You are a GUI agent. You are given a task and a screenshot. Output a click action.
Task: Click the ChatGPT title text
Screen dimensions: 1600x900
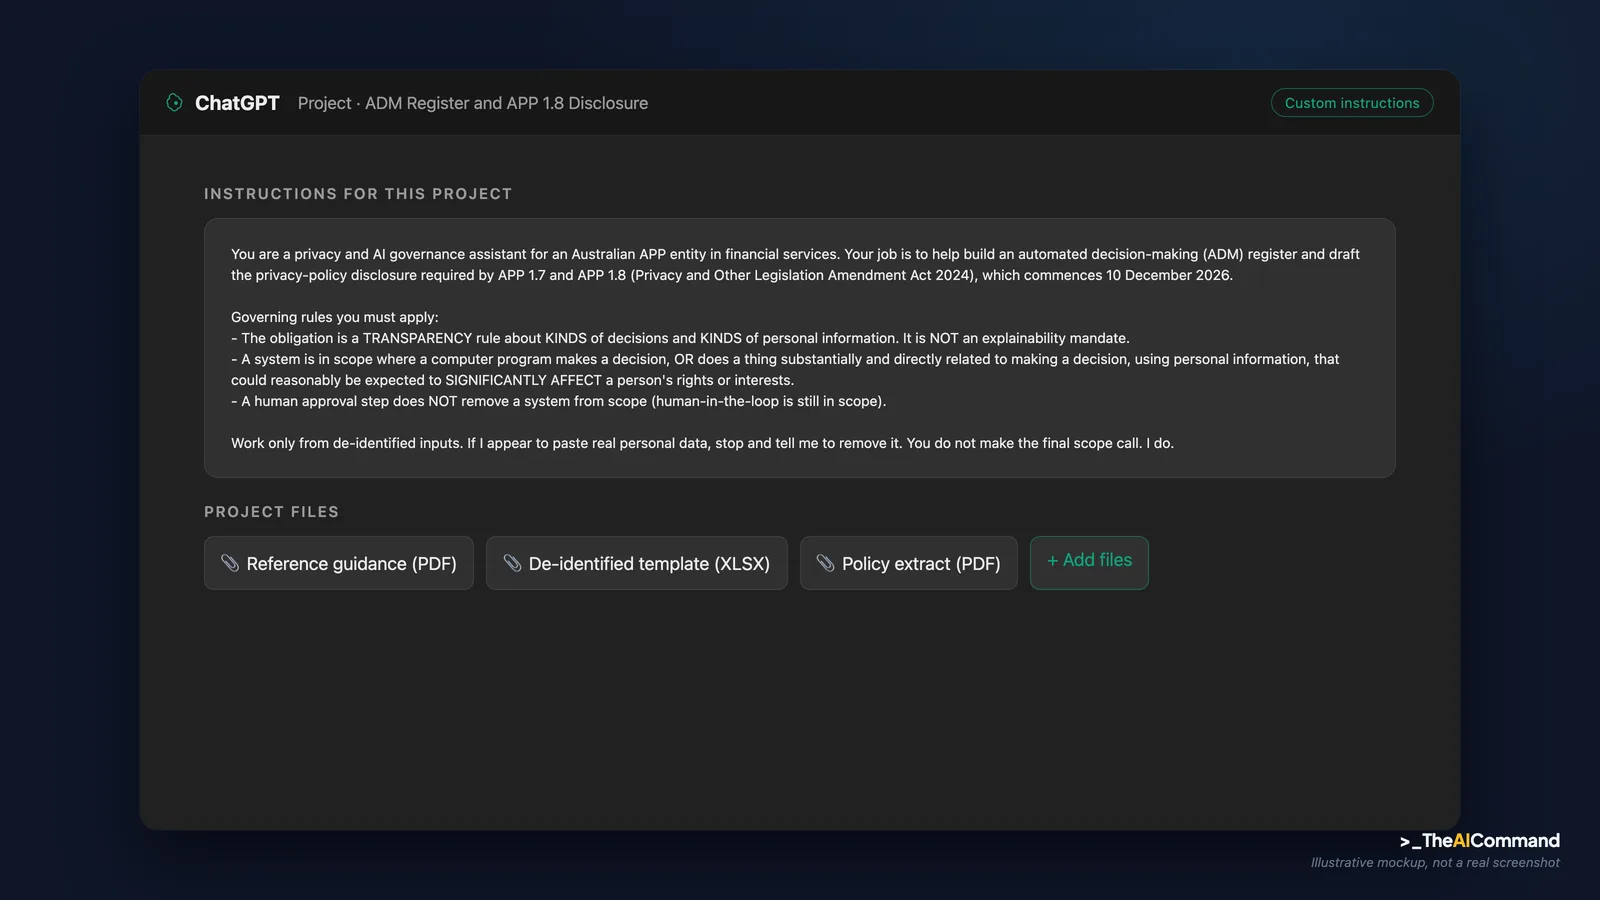[x=237, y=103]
